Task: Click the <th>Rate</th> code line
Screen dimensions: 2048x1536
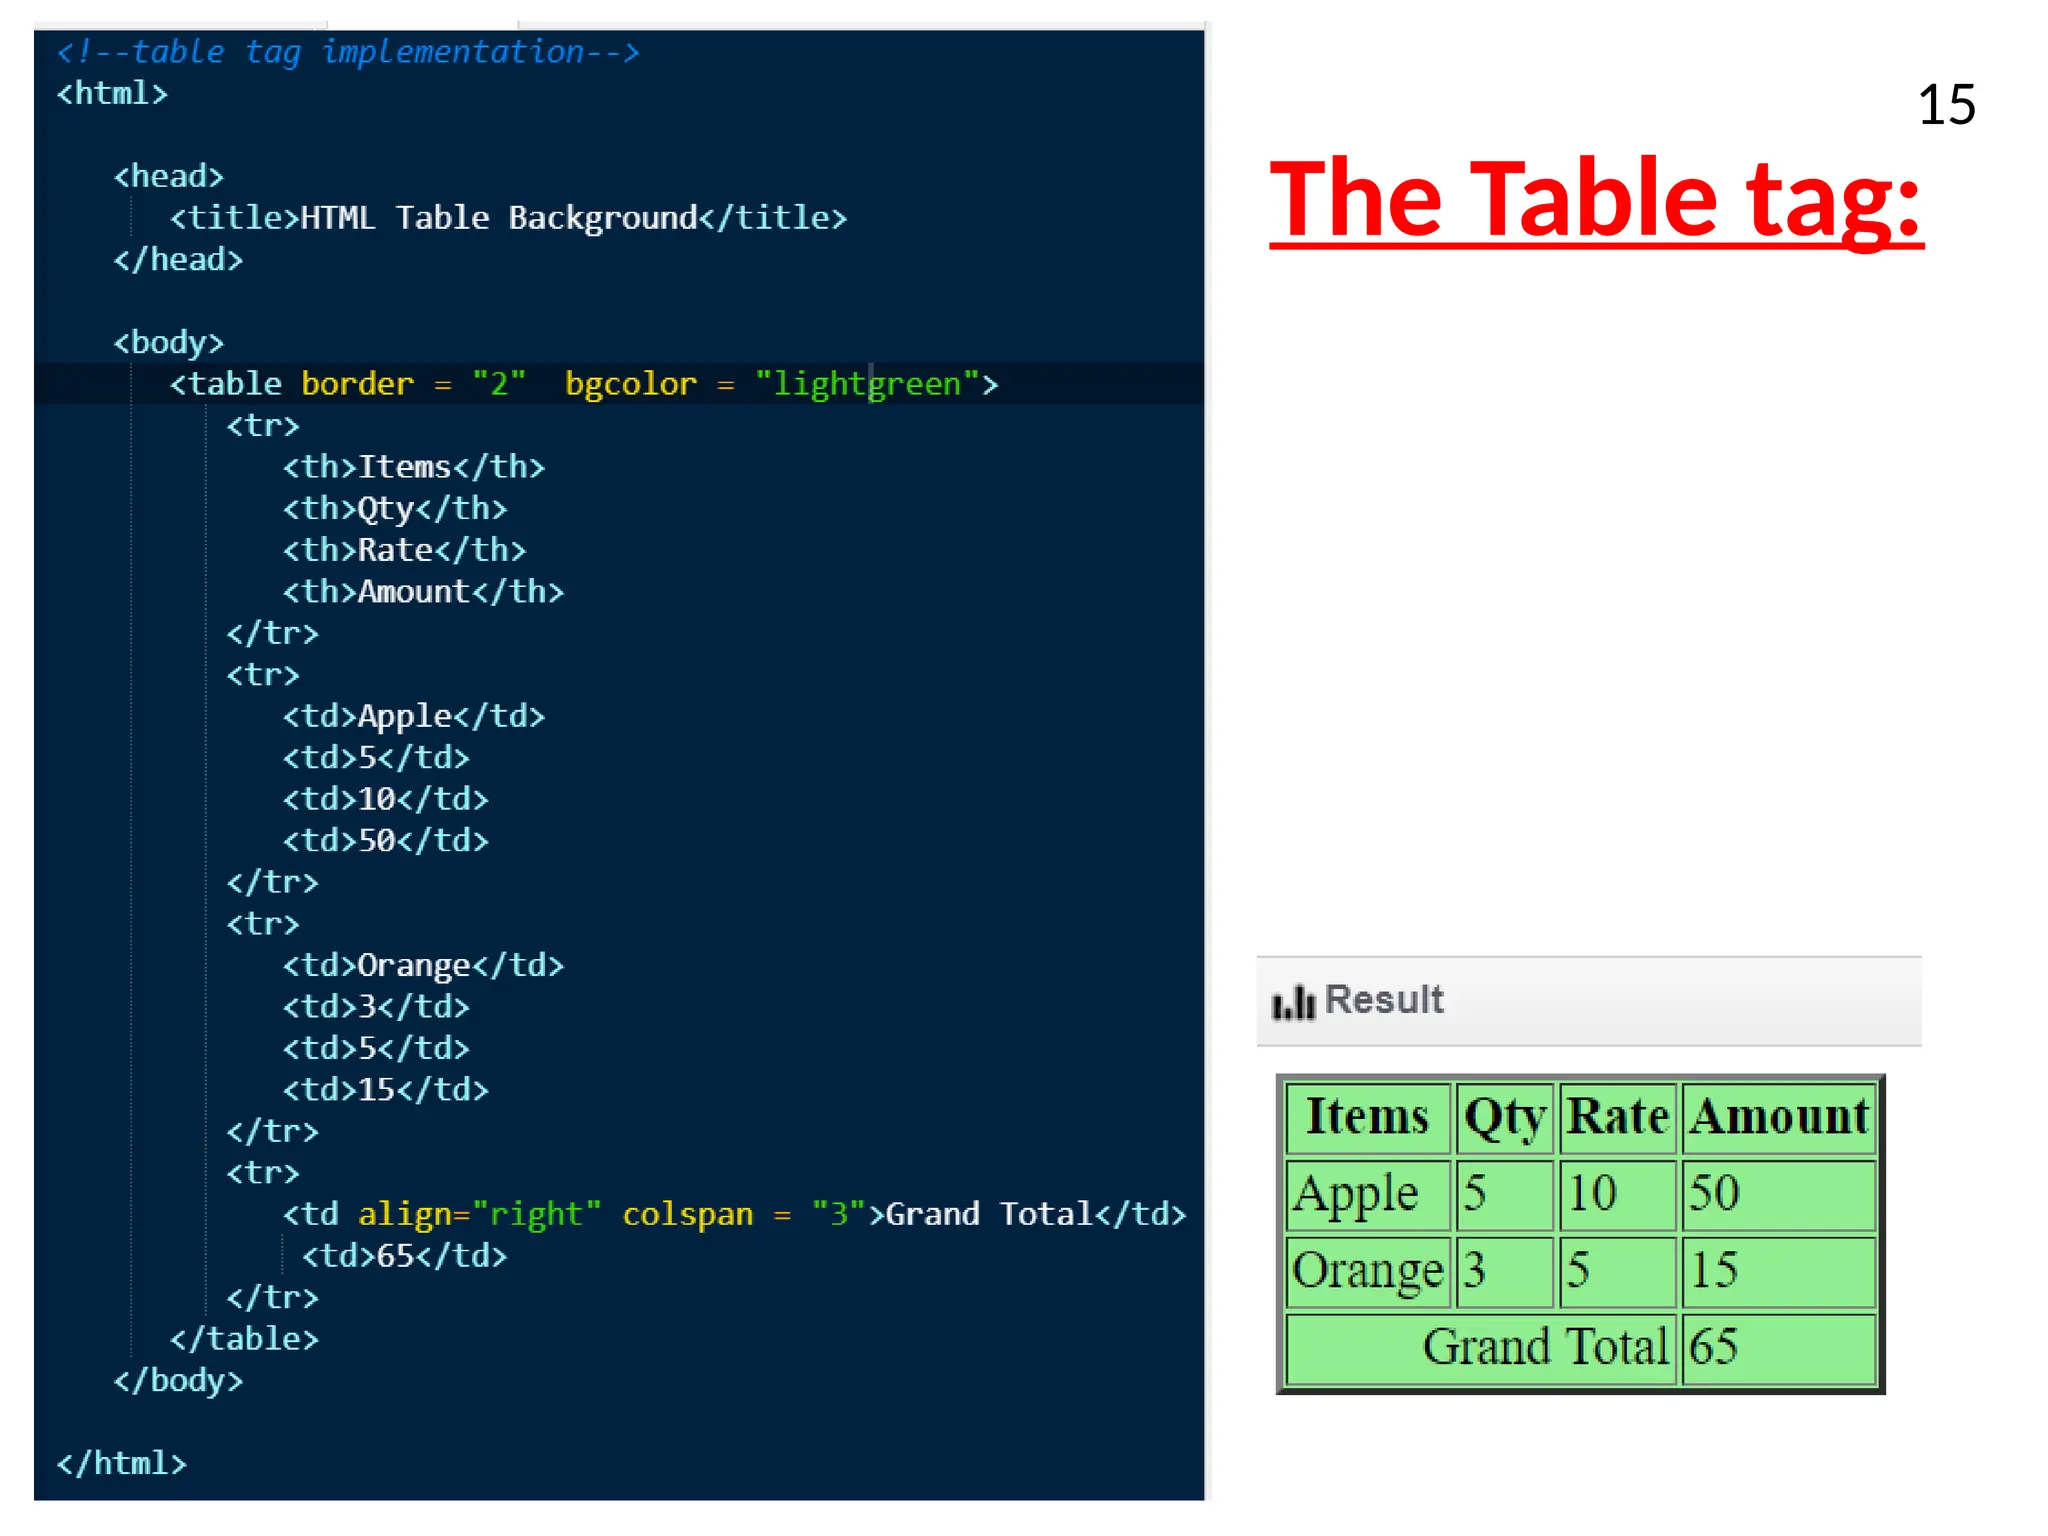Action: point(404,550)
